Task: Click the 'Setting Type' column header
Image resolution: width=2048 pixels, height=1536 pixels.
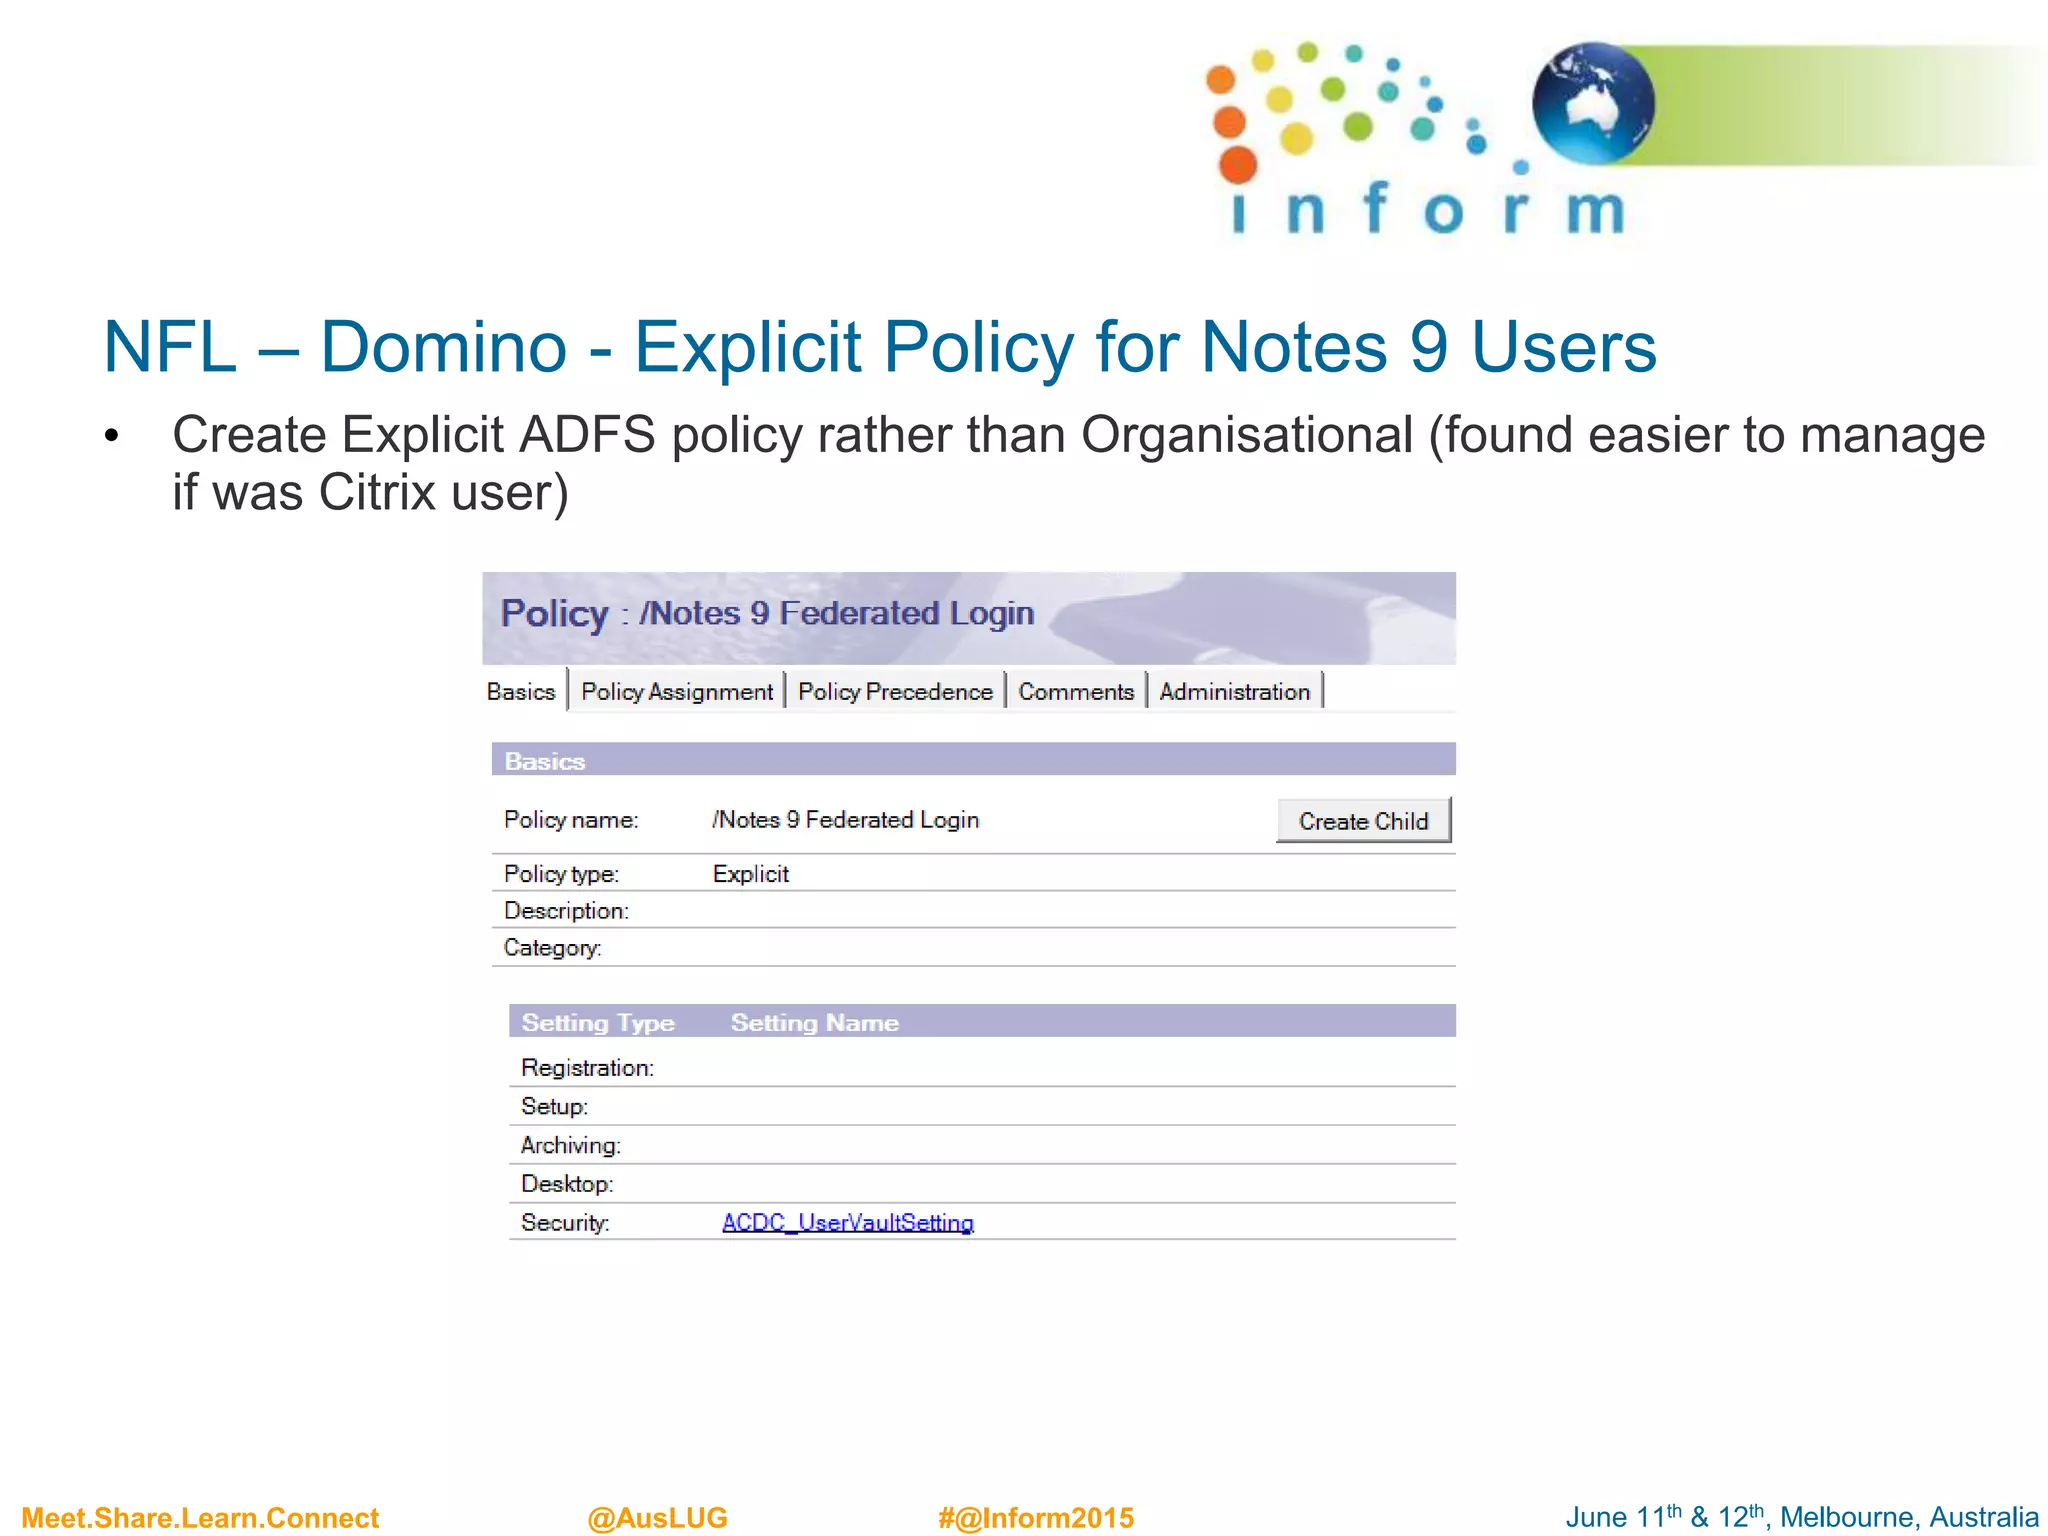Action: (x=598, y=1022)
